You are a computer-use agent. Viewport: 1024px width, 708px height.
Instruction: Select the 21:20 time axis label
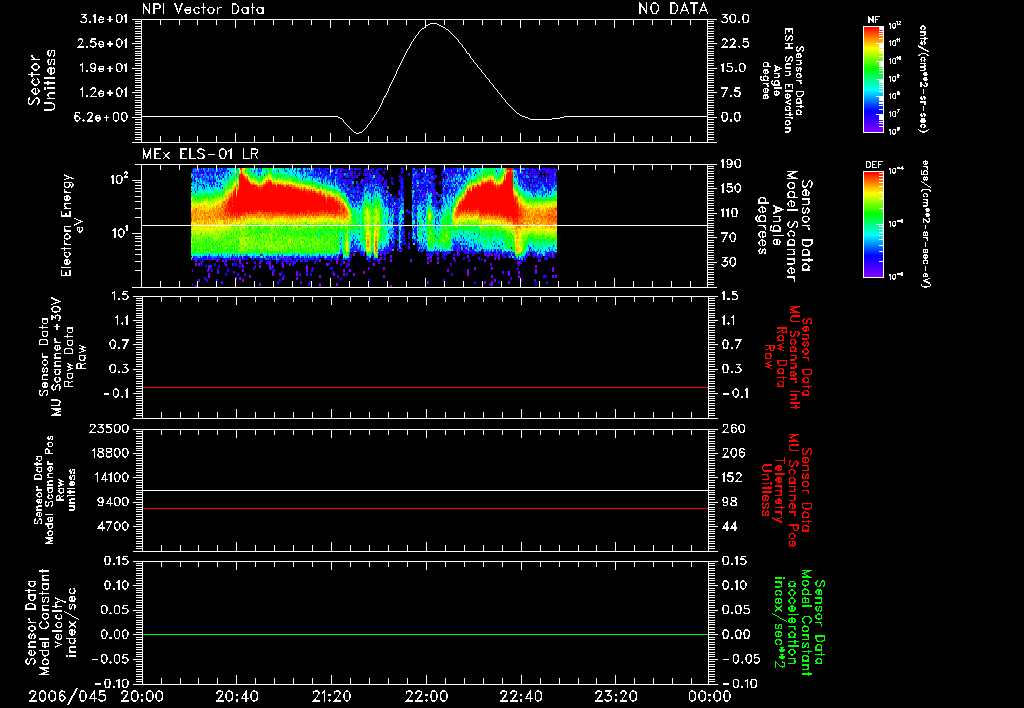(333, 696)
